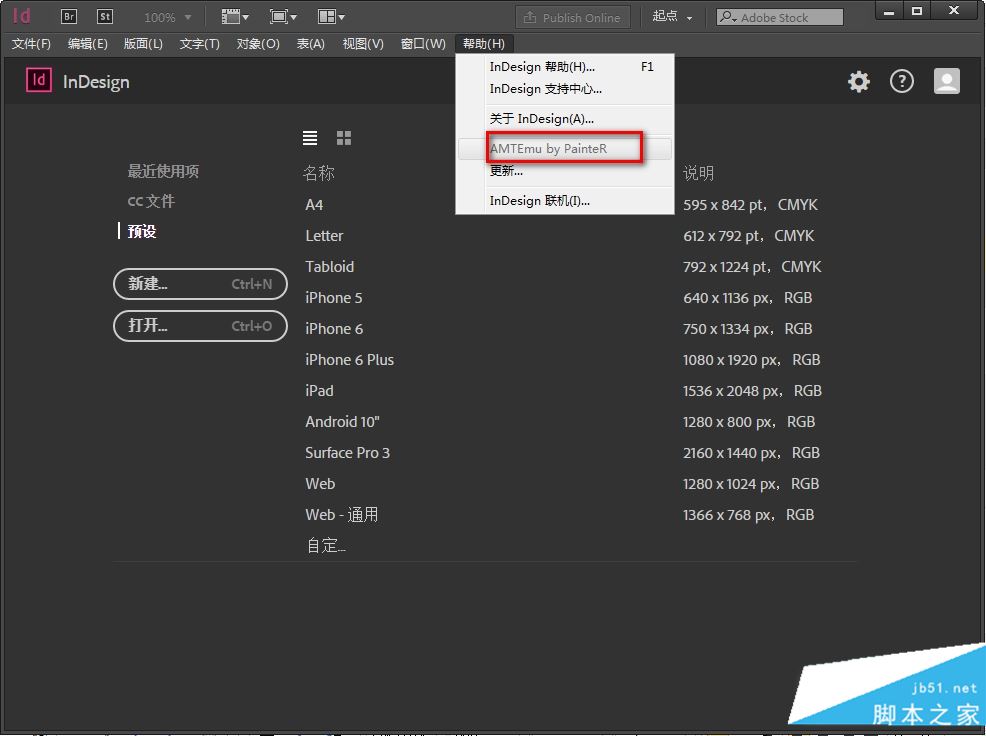
Task: Select the iPhone 6 preset
Action: (334, 328)
